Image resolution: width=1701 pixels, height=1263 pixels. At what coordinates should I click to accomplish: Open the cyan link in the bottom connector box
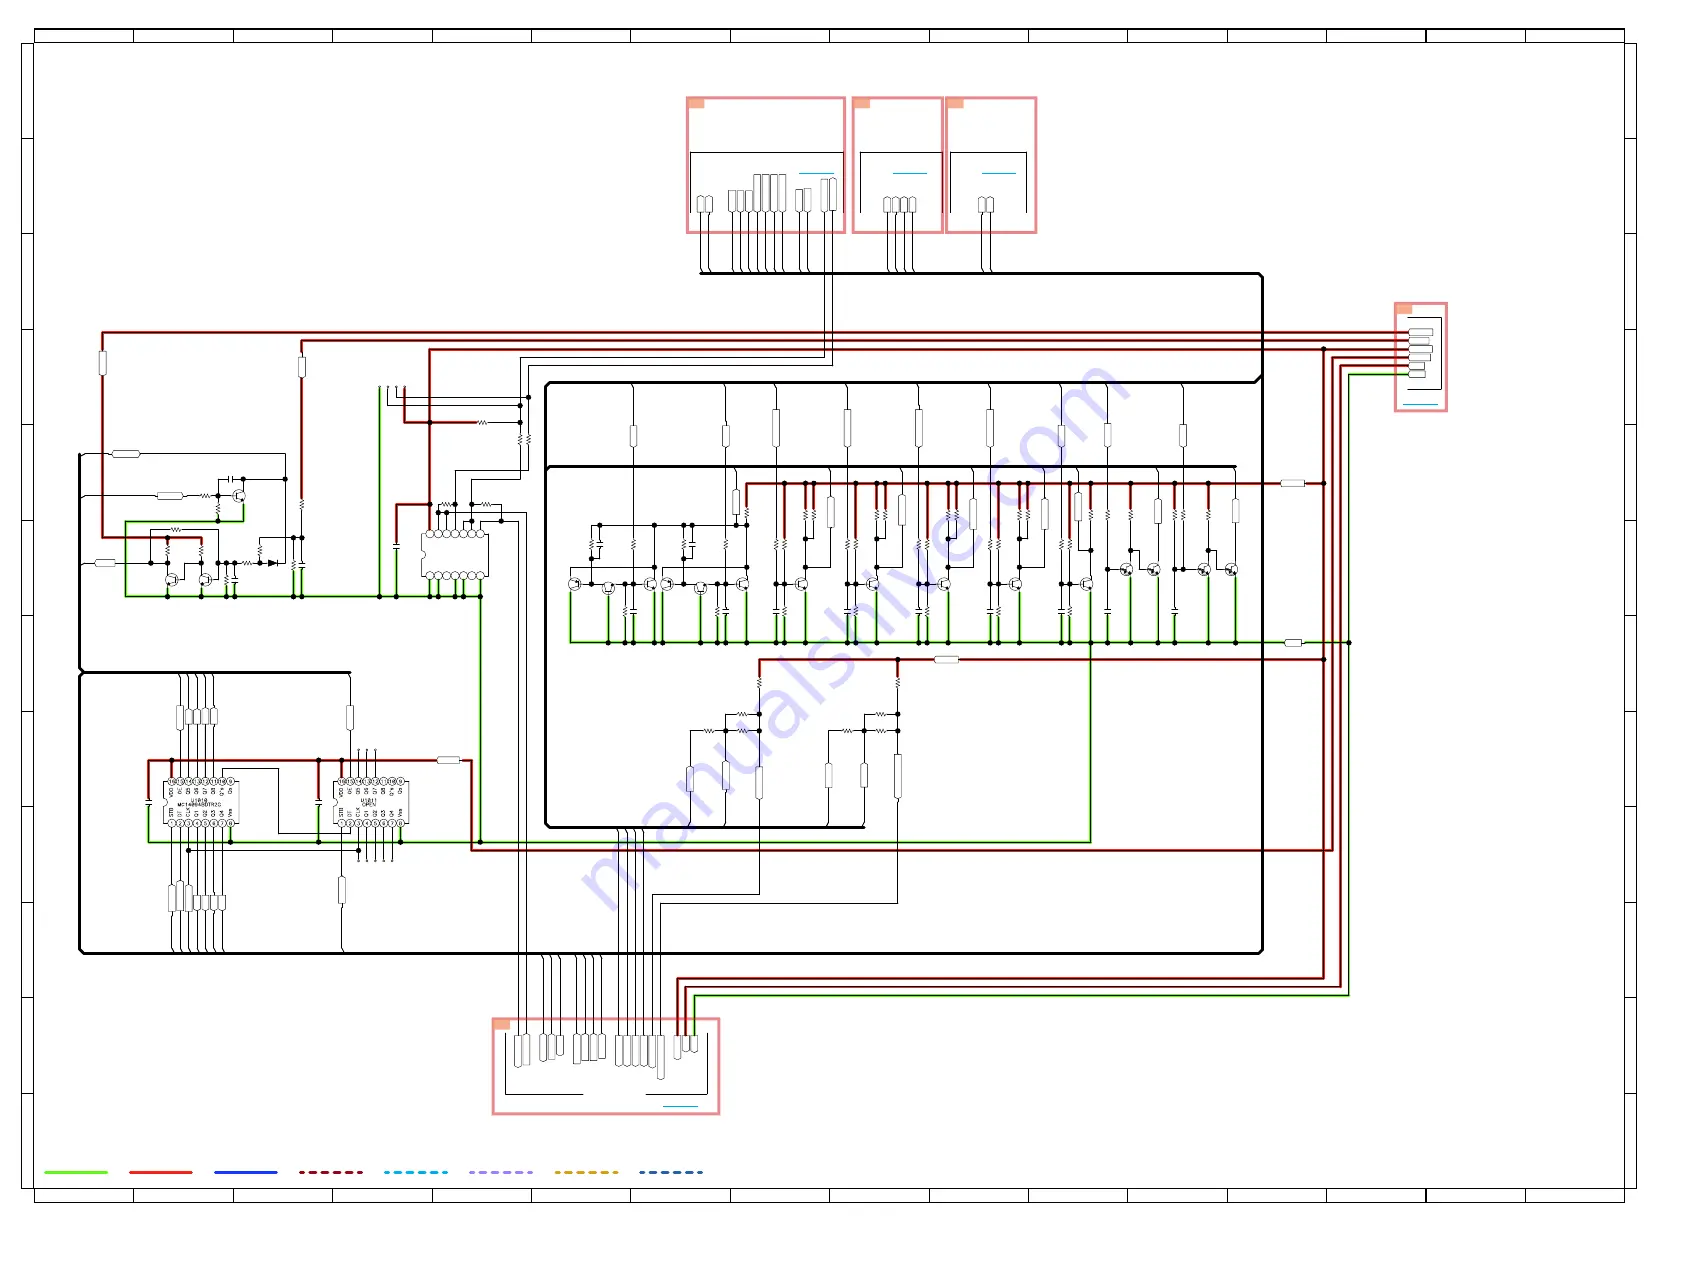point(680,1106)
